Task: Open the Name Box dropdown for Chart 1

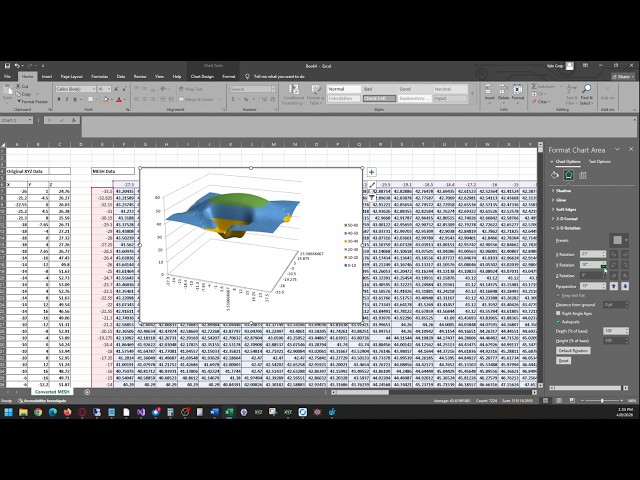Action: click(30, 120)
